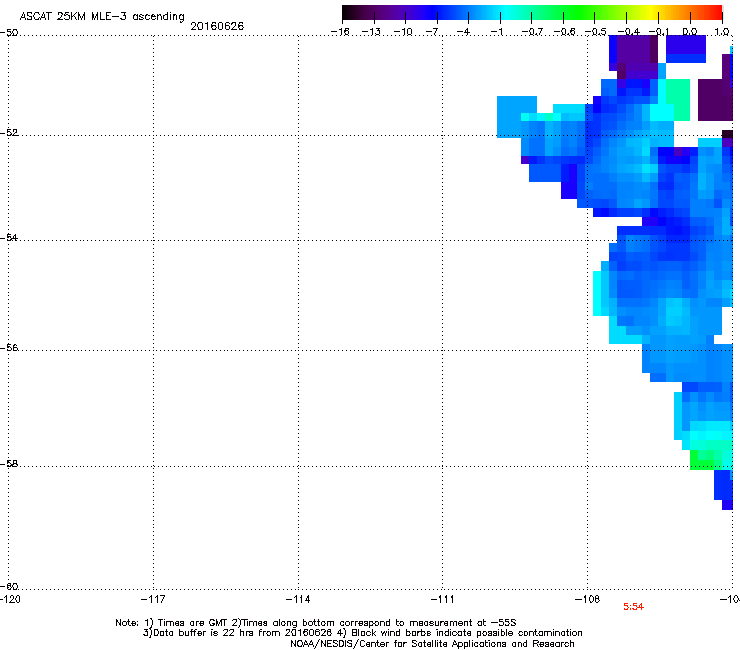The image size is (740, 650).
Task: Click the colorbar label 0.0
Action: pyautogui.click(x=690, y=32)
